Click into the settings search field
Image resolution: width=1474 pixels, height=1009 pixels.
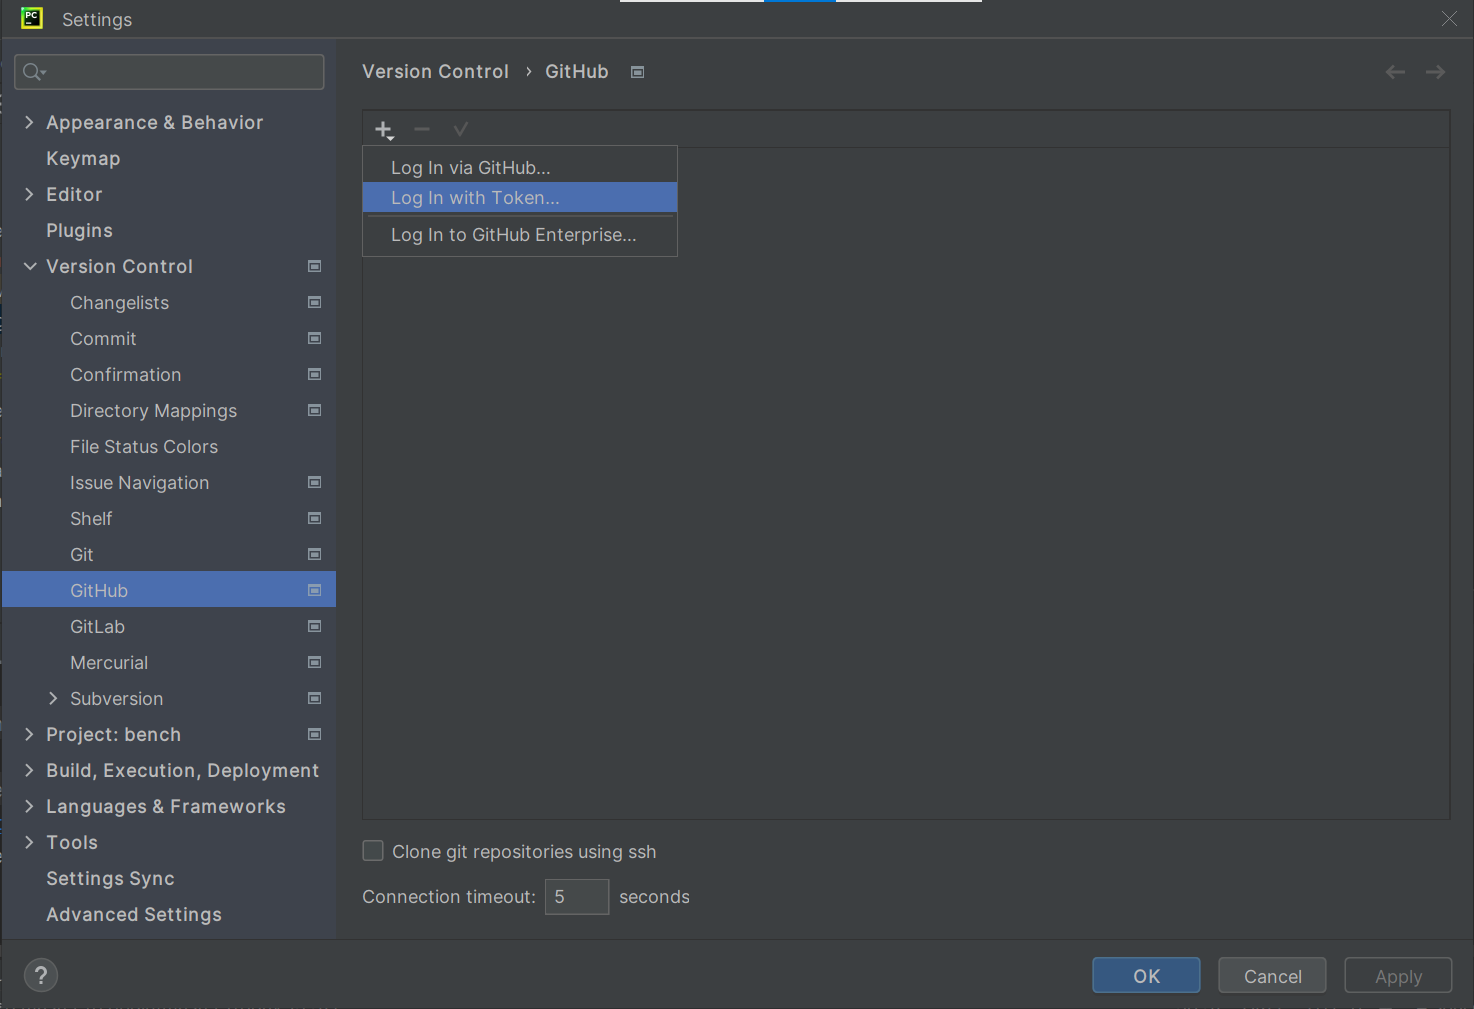pyautogui.click(x=169, y=72)
